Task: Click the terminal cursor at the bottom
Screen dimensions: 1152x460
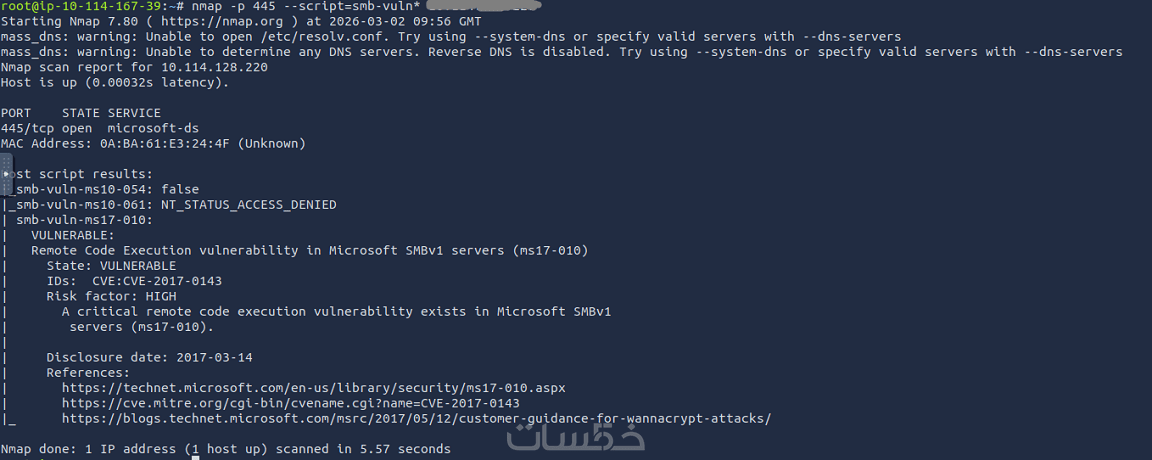Action: [196, 457]
